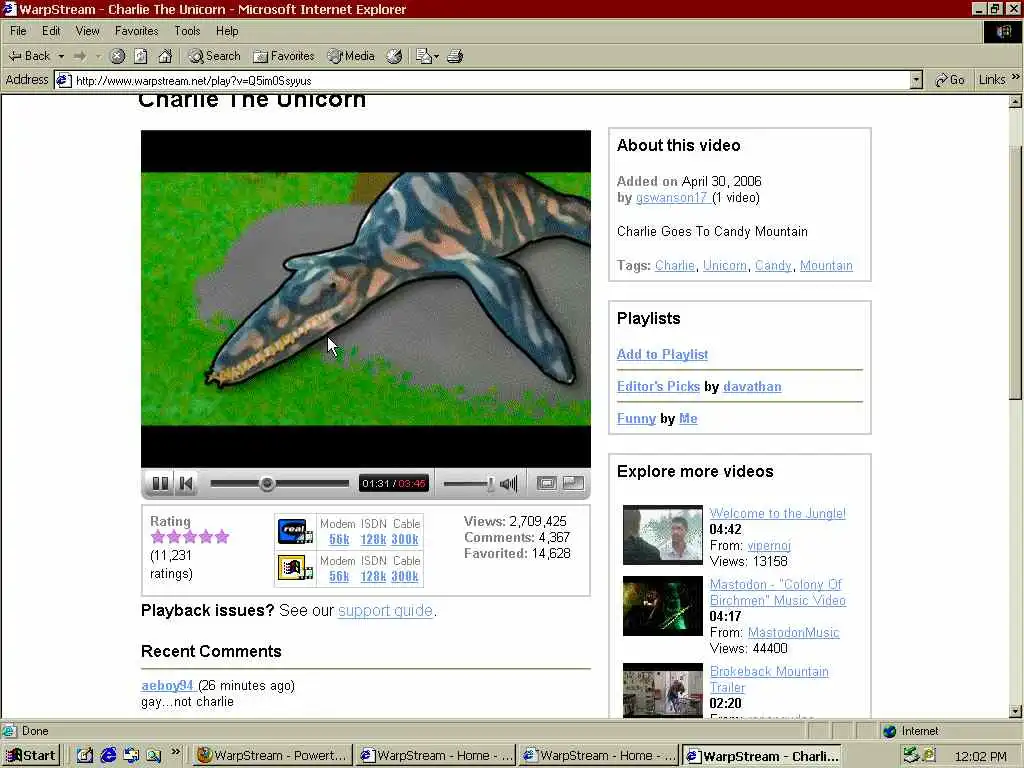
Task: Open the History icon in toolbar
Action: tap(394, 56)
